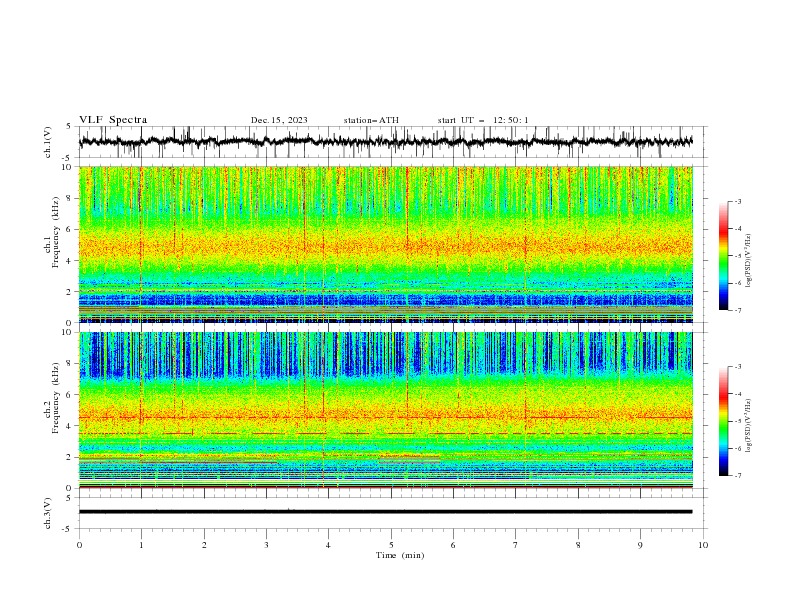Image resolution: width=792 pixels, height=612 pixels.
Task: Click the "6" kHz tick on the ch.2 frequency axis
Action: (69, 395)
